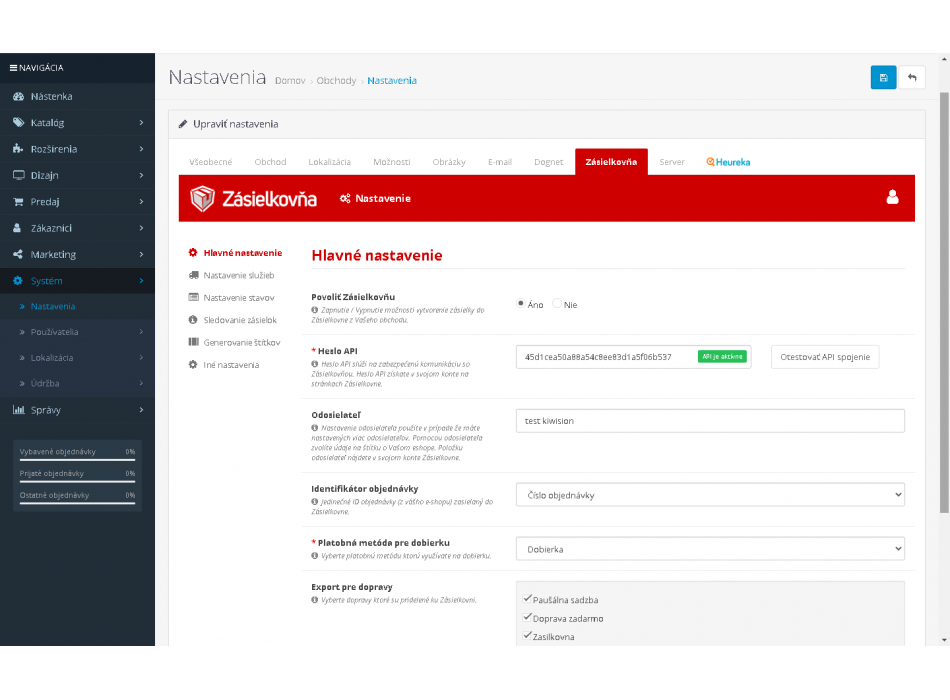Click the barcode icon beside Generovanie štítkov
The width and height of the screenshot is (950, 700).
coord(193,342)
